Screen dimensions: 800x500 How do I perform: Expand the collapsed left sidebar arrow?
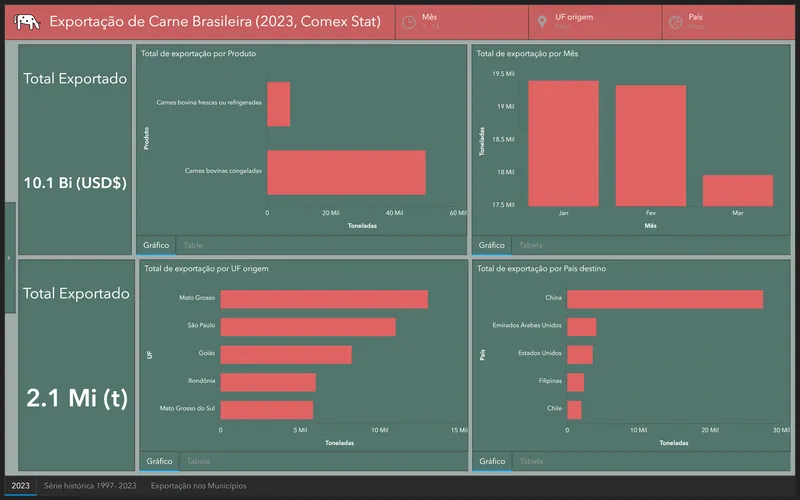9,258
